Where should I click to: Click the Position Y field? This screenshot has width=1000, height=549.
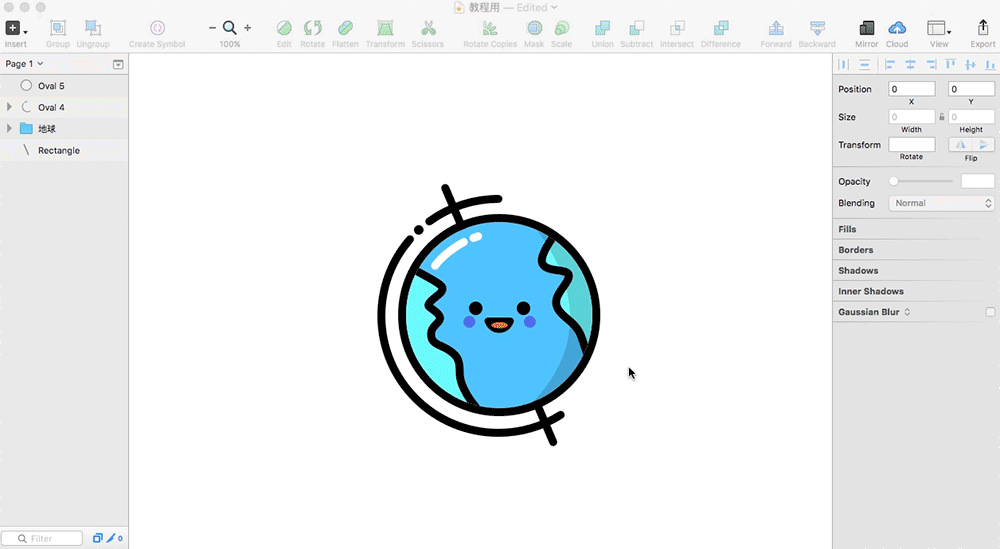(971, 89)
